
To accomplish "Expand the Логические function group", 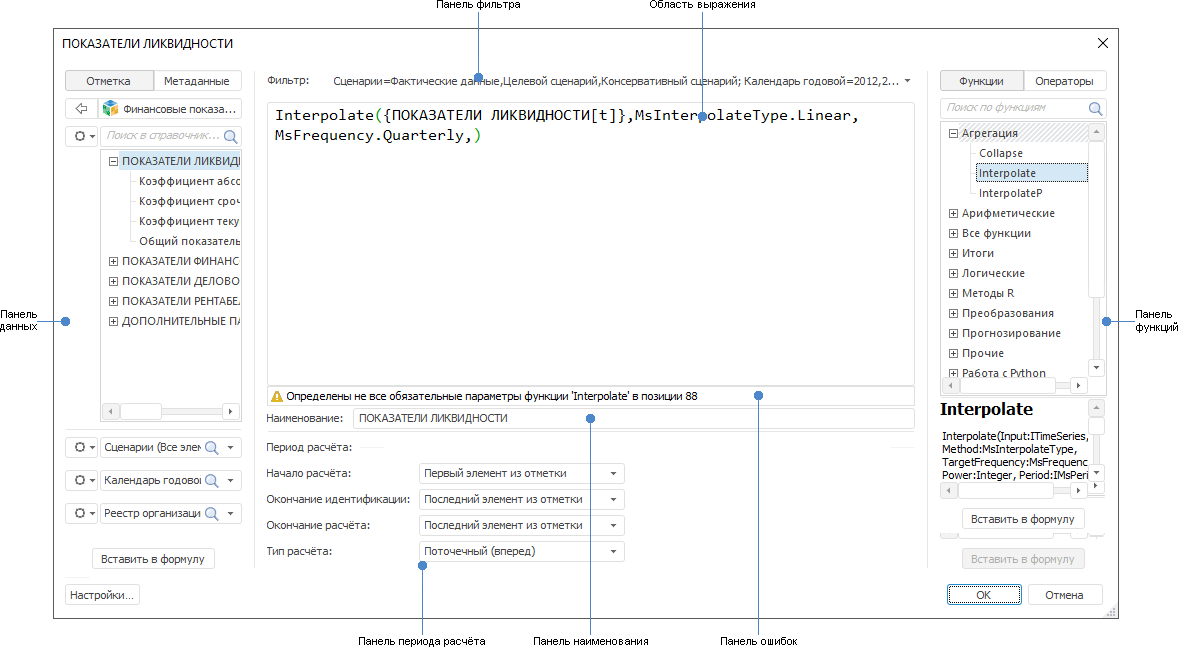I will click(x=953, y=274).
